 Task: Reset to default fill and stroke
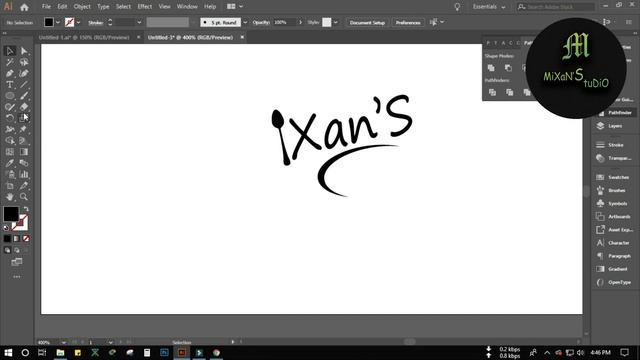coord(6,228)
